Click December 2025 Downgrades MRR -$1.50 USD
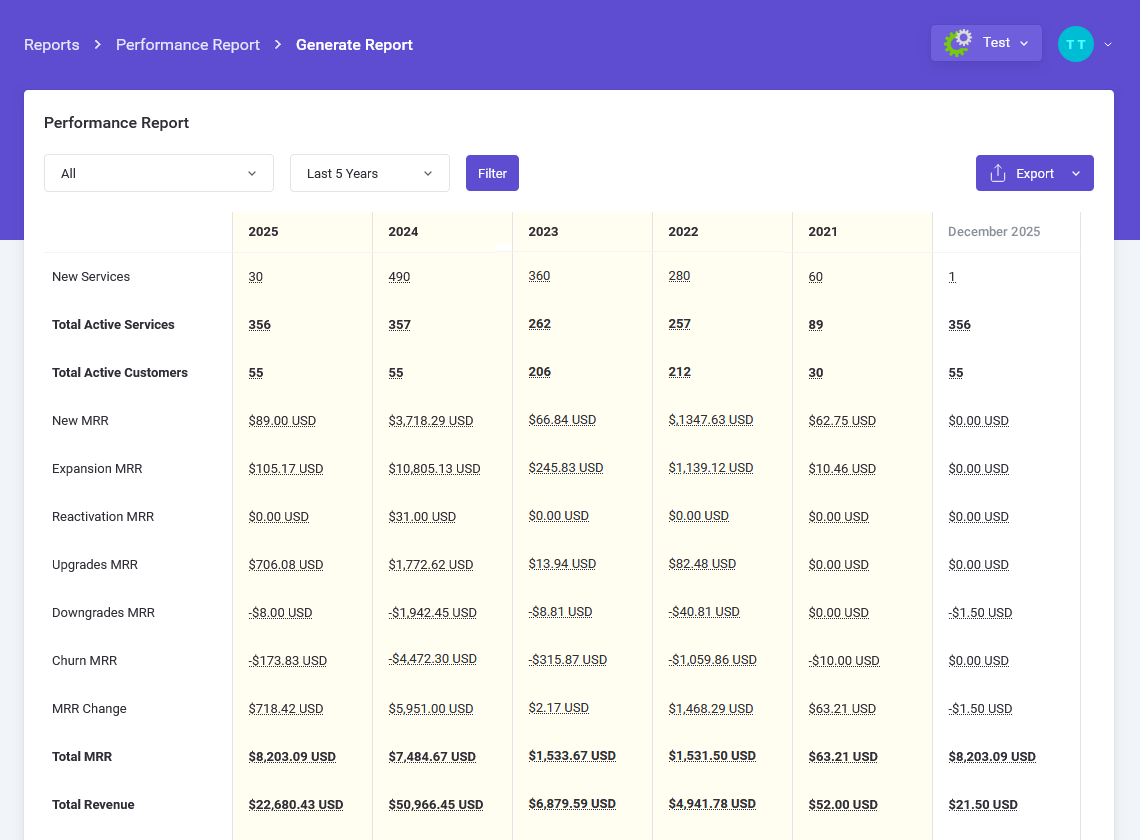 tap(980, 613)
